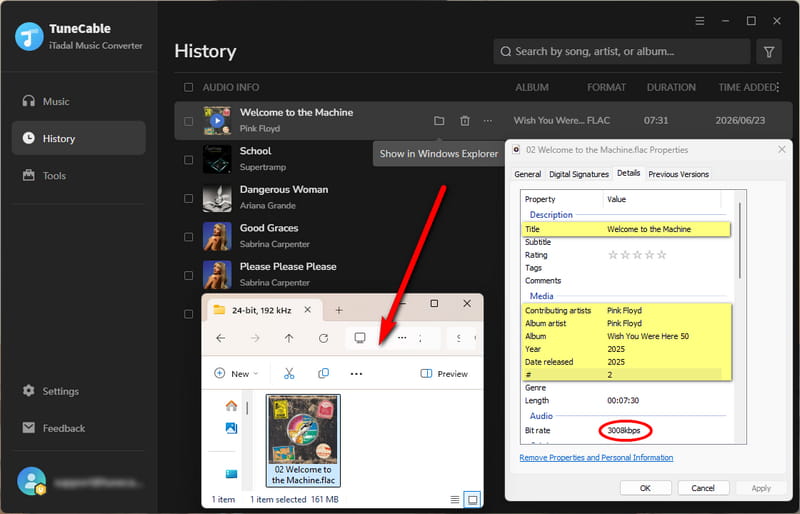Screen dimensions: 800x514
Task: Click the Properties details vertical scrollbar
Action: pos(739,240)
